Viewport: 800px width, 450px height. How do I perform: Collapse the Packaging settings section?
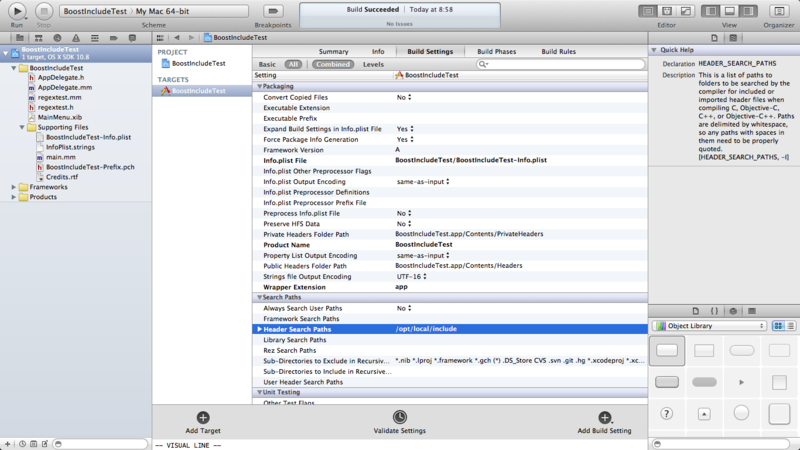pos(259,87)
